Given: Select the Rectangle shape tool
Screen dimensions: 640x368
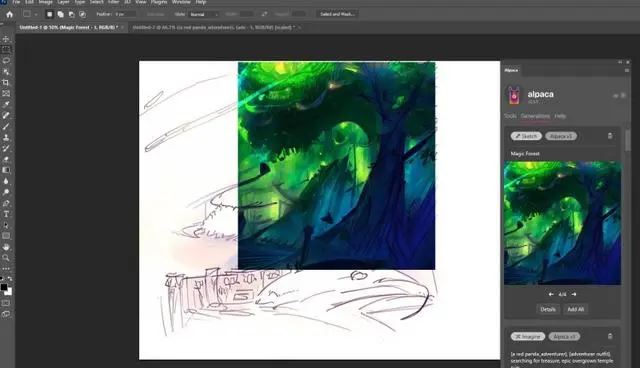Looking at the screenshot, I should 6,236.
